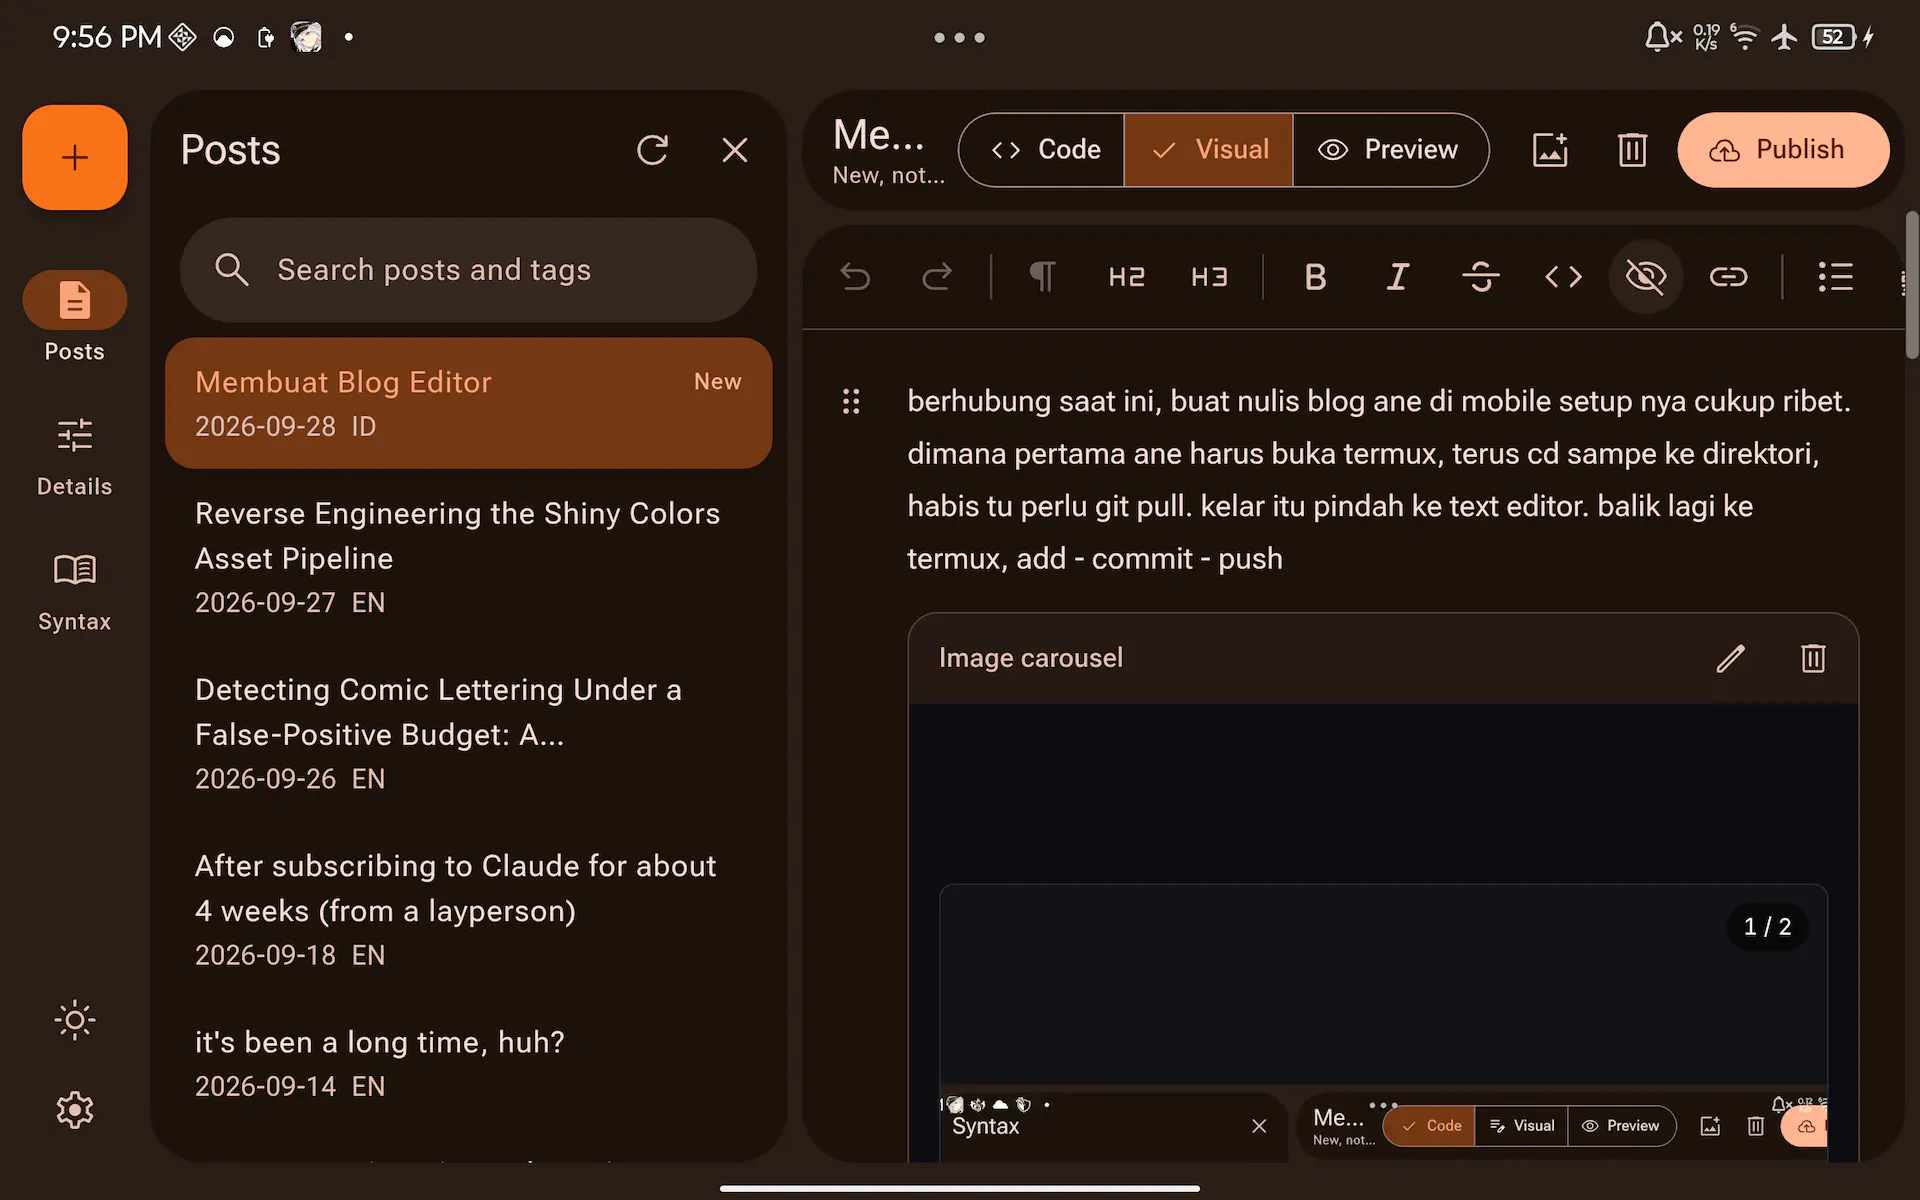Toggle spoiler hidden-eye formatting
Screen dimensions: 1920x1200
[x=1646, y=276]
